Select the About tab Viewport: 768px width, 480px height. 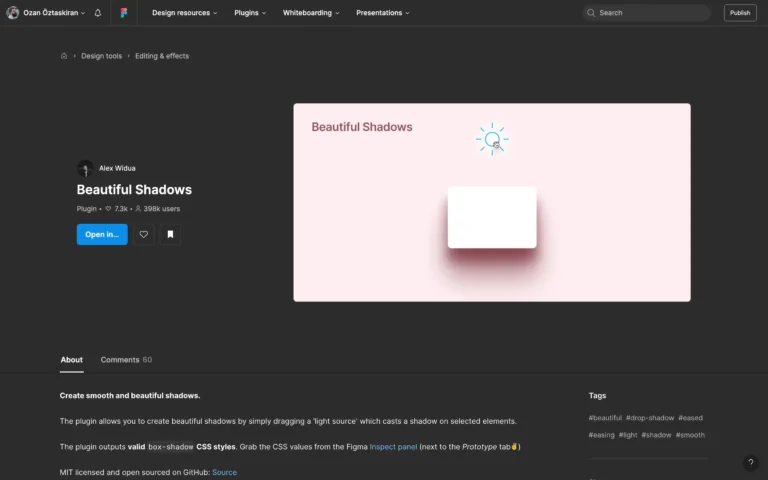(x=72, y=360)
